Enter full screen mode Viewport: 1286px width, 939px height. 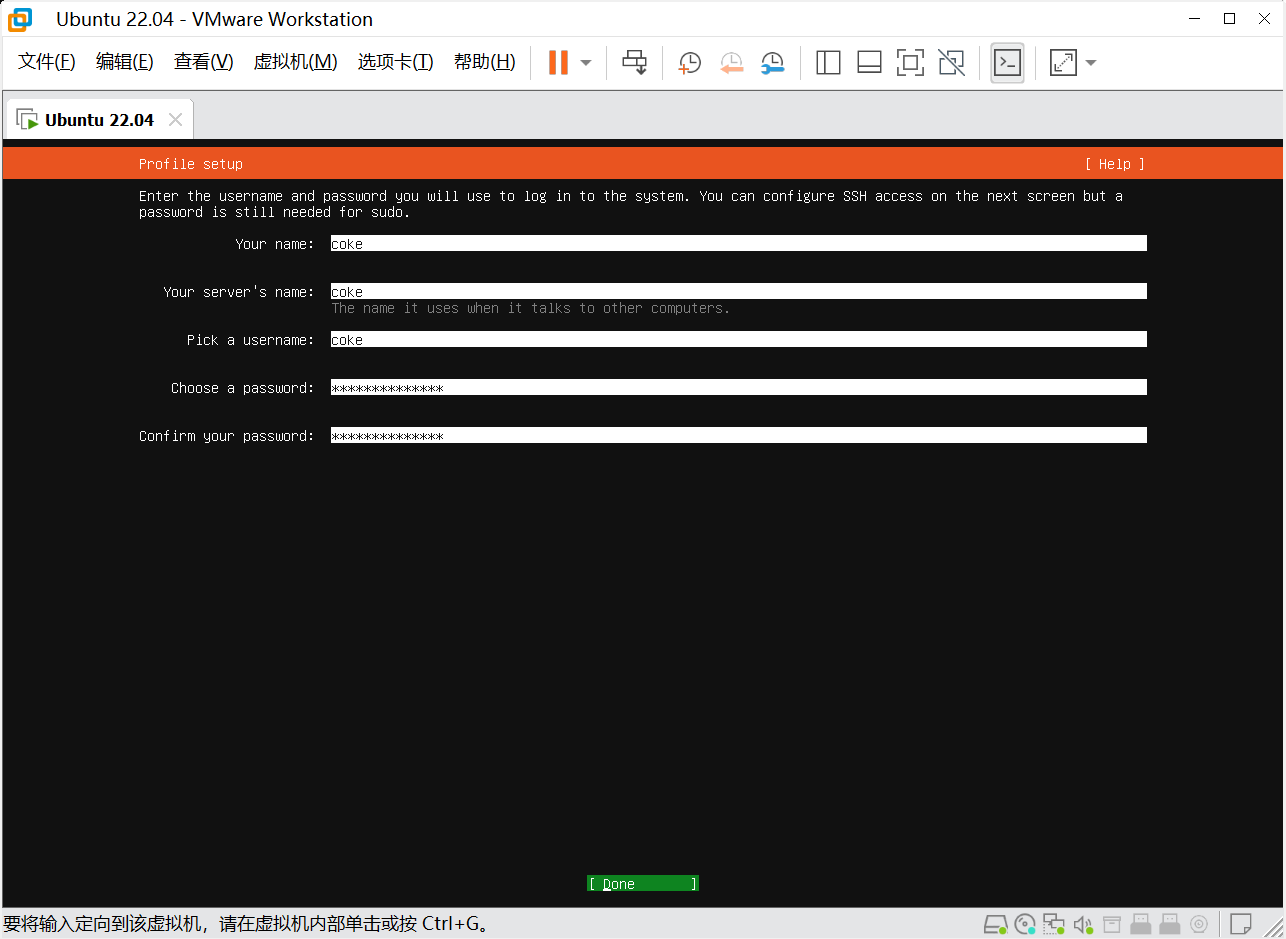pos(910,63)
